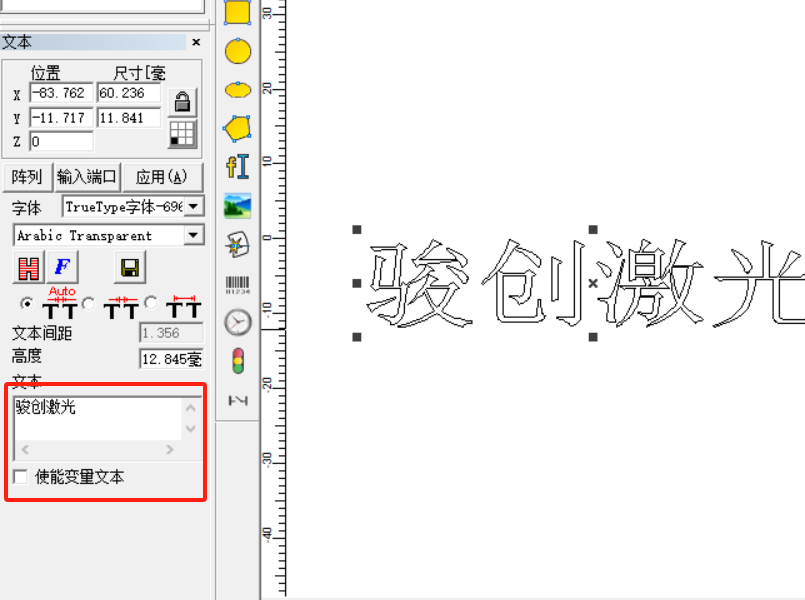The image size is (805, 600).
Task: Click the 阵列 array button
Action: click(x=27, y=177)
